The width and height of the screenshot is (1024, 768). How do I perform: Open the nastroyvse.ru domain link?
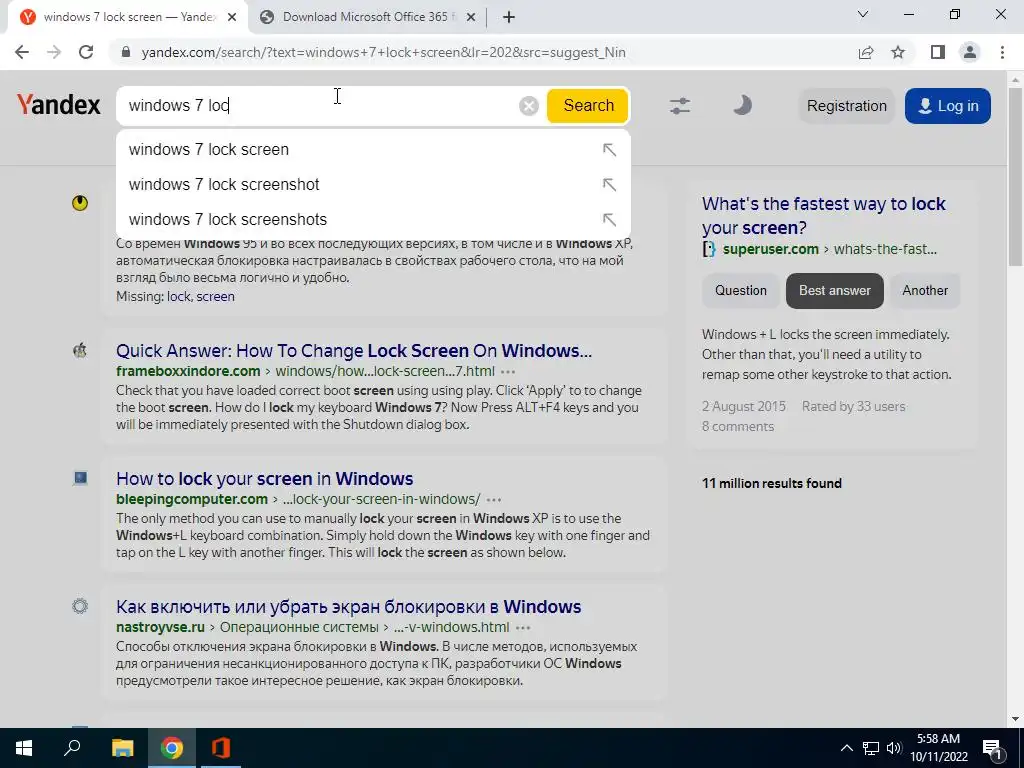point(161,627)
